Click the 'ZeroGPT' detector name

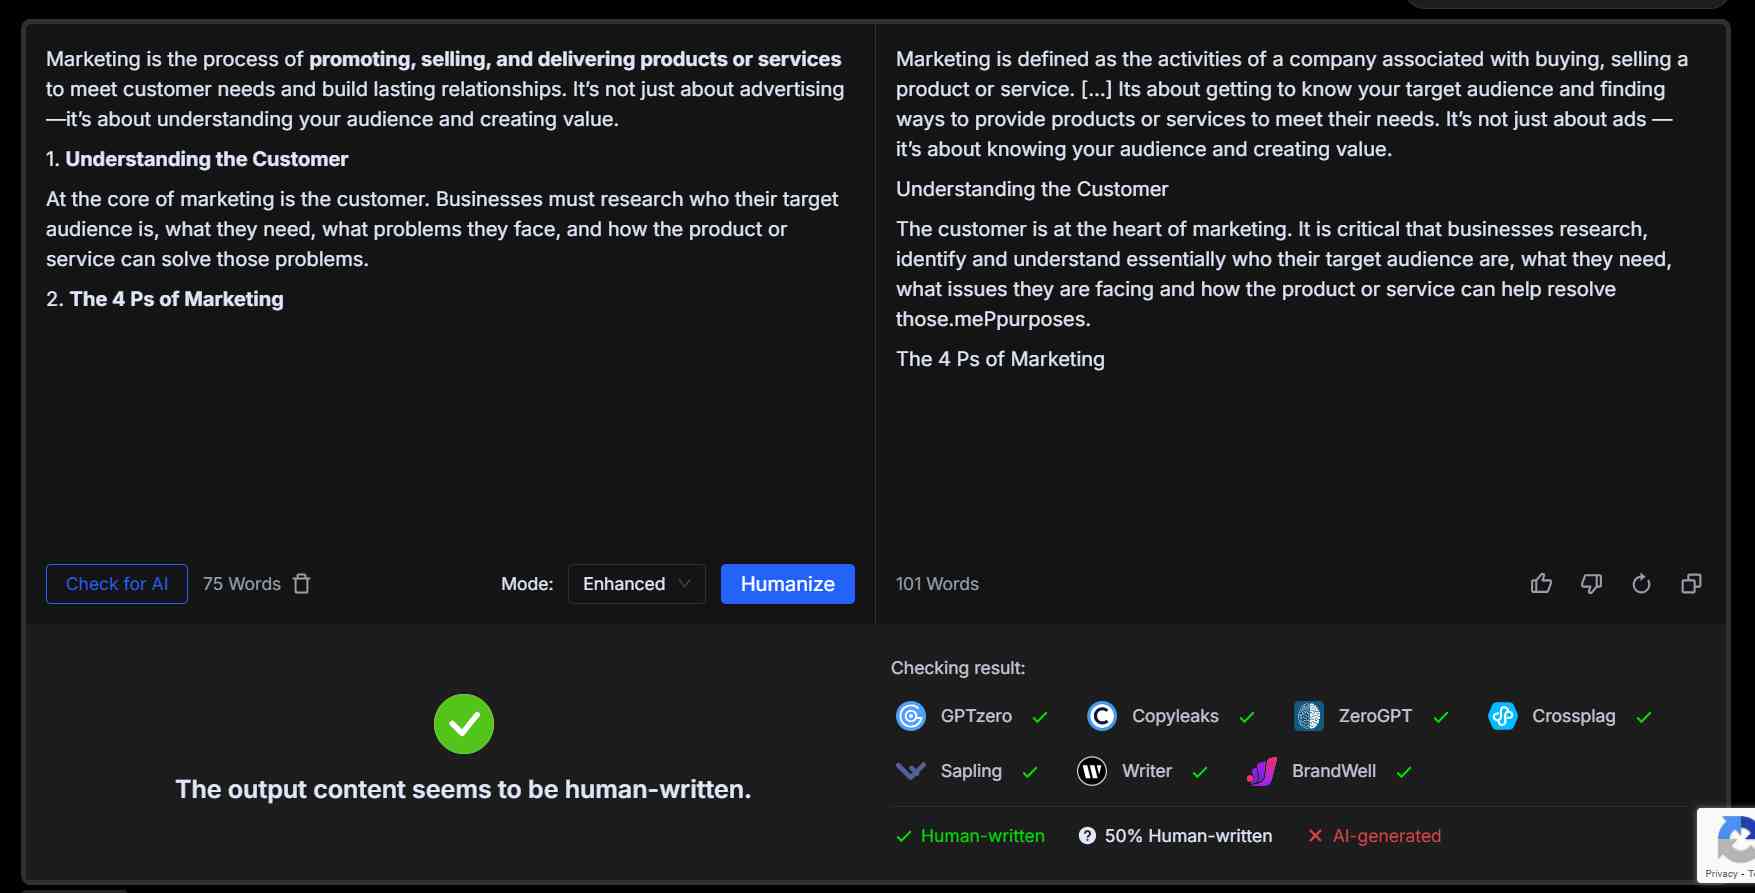(1375, 716)
